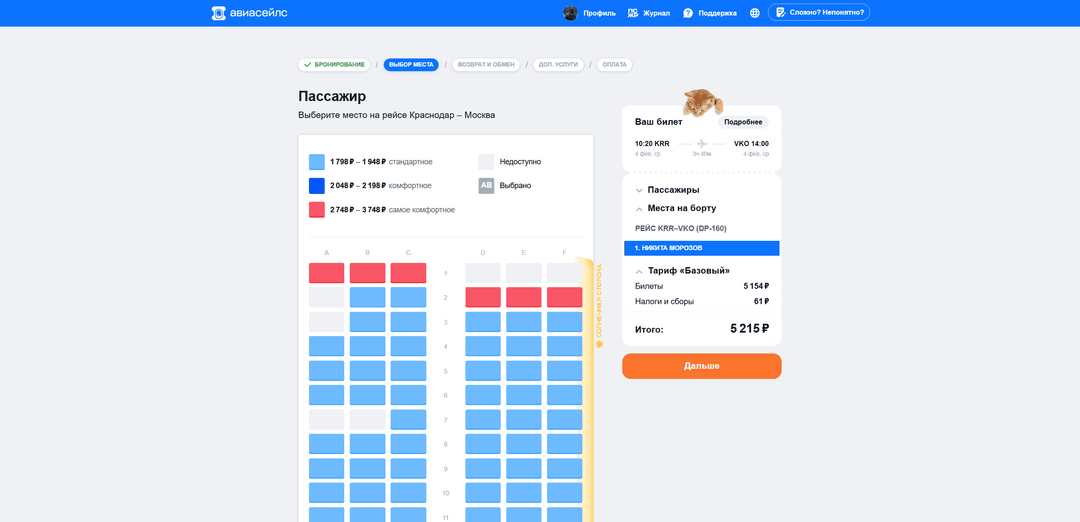Choose blue seat 10A
The width and height of the screenshot is (1080, 522).
tap(326, 493)
